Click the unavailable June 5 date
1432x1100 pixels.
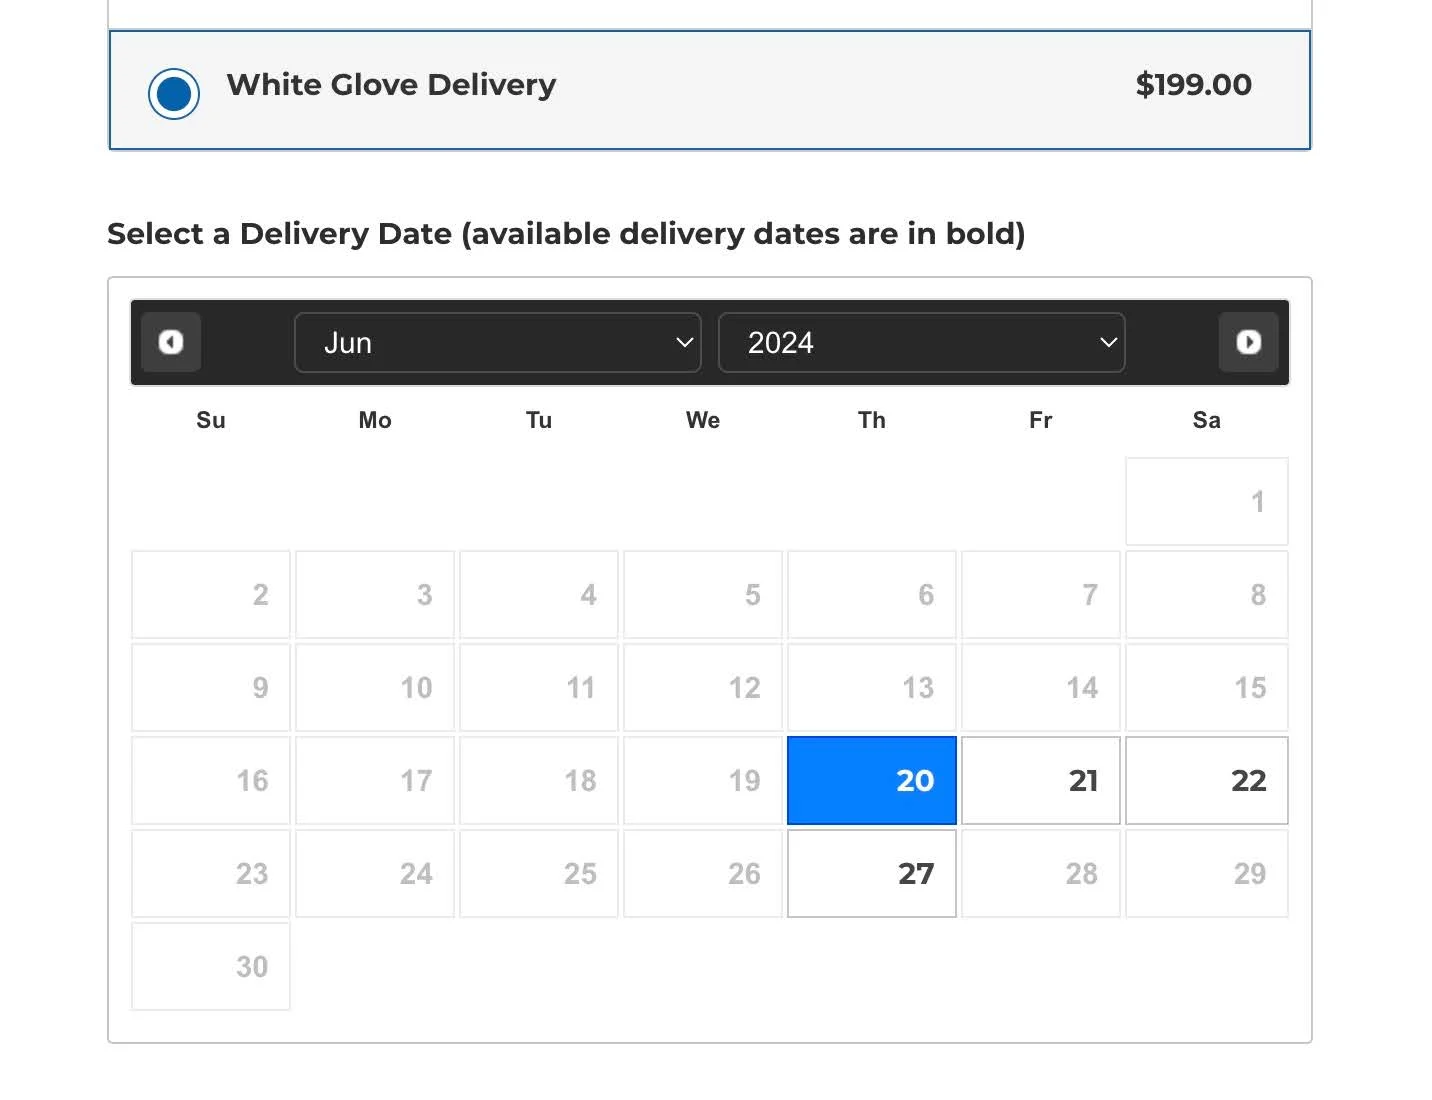coord(703,594)
